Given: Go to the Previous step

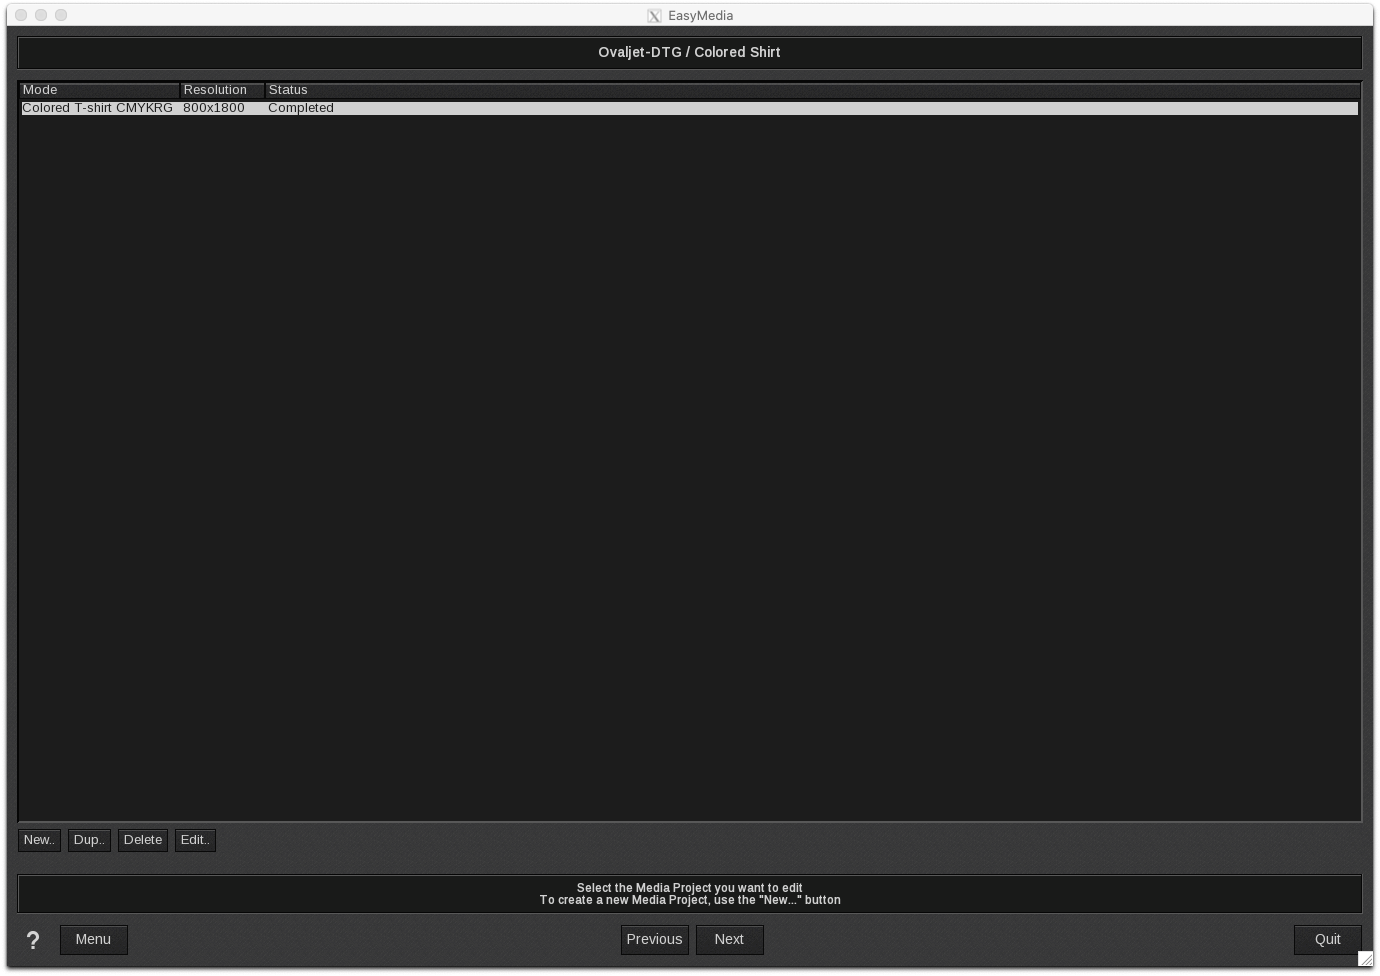Looking at the screenshot, I should coord(654,940).
